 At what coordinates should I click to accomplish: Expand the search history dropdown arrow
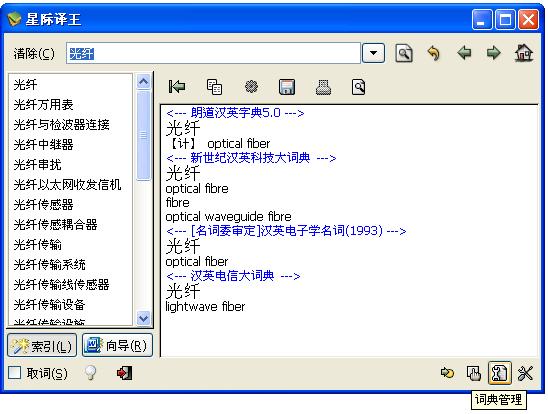pos(373,53)
